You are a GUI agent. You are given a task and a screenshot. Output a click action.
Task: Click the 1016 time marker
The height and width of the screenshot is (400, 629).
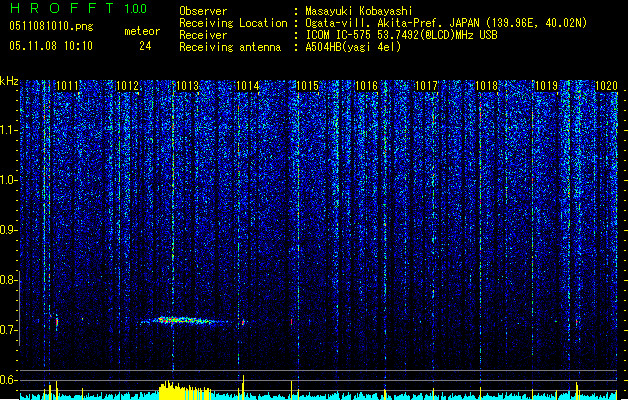click(367, 86)
